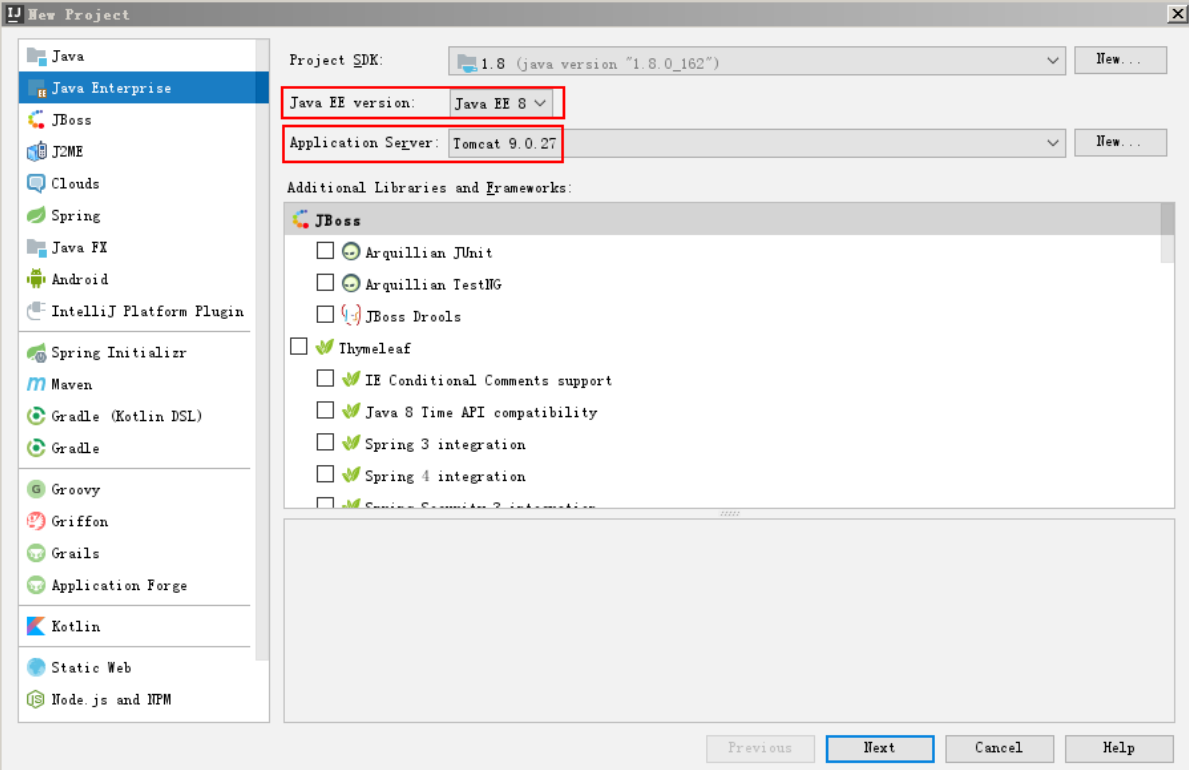Select the Spring Initializr icon
Image resolution: width=1189 pixels, height=770 pixels.
pos(36,353)
